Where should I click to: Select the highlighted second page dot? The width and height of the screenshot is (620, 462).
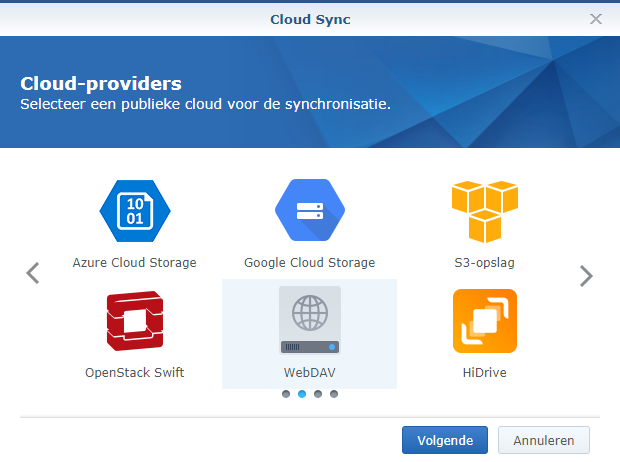click(x=302, y=394)
